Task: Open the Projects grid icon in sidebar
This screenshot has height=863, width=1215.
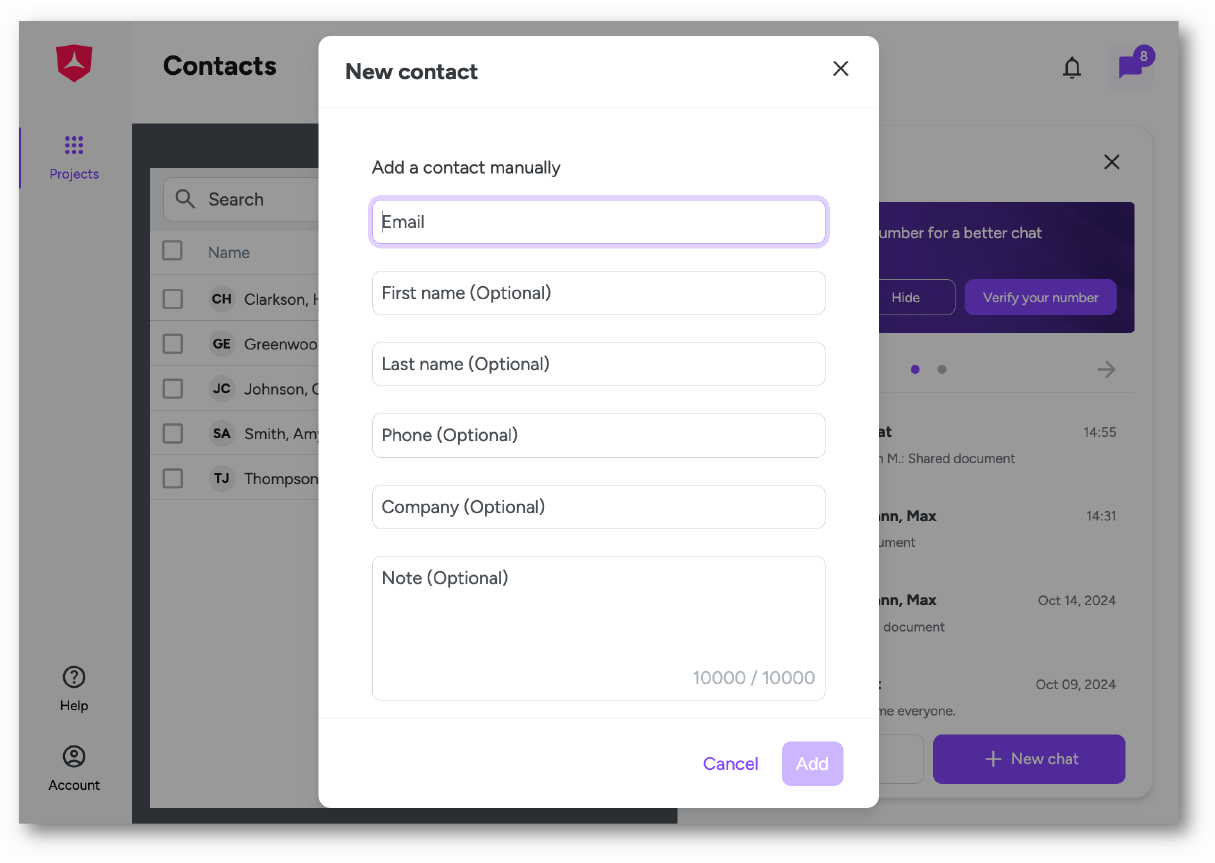Action: 74,145
